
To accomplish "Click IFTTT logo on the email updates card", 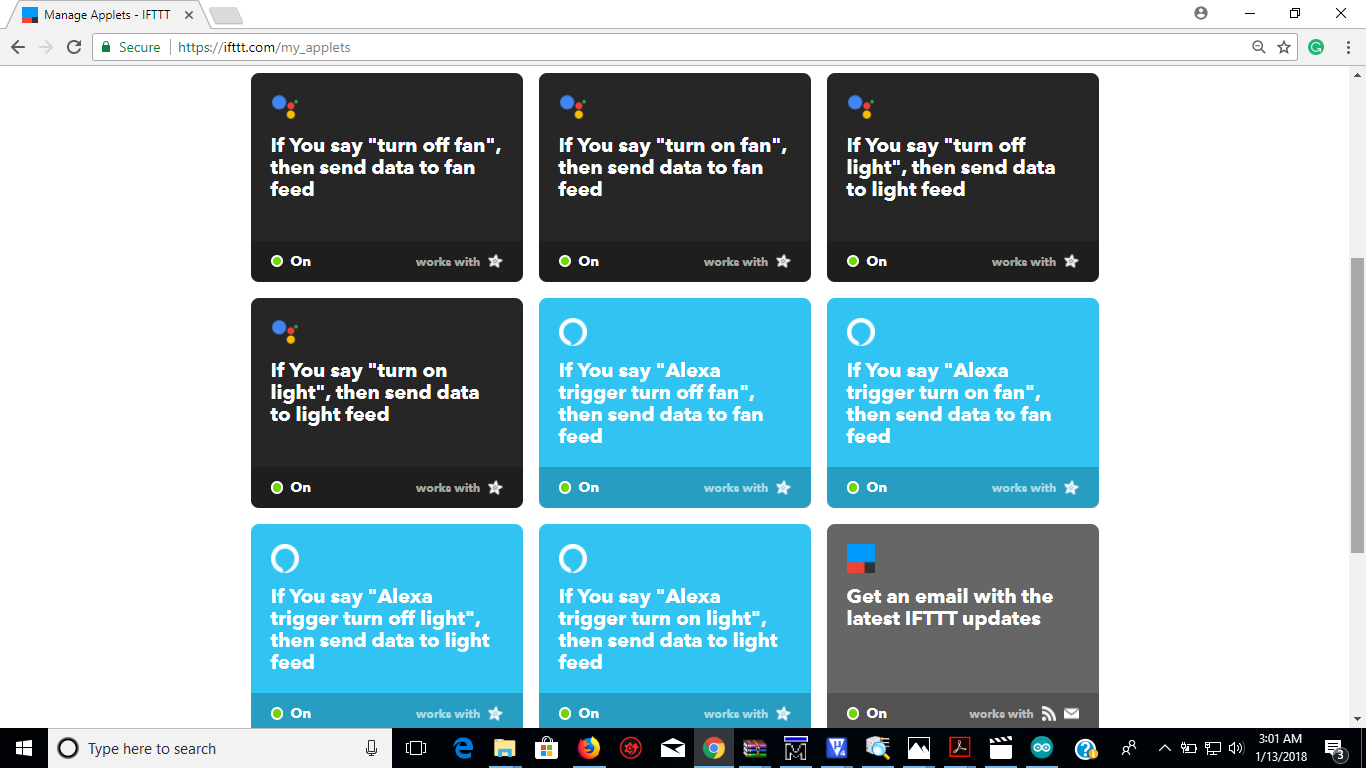I will click(x=861, y=558).
